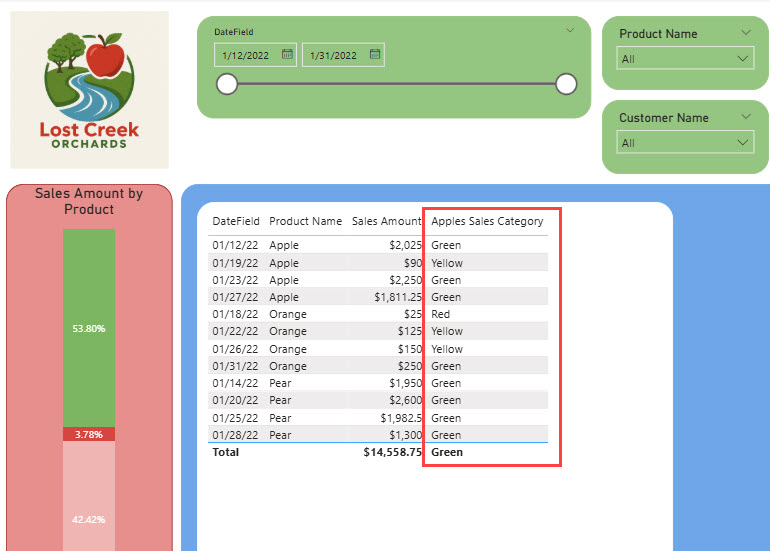Click the Lost Creek Orchards logo
The height and width of the screenshot is (551, 770).
[90, 90]
